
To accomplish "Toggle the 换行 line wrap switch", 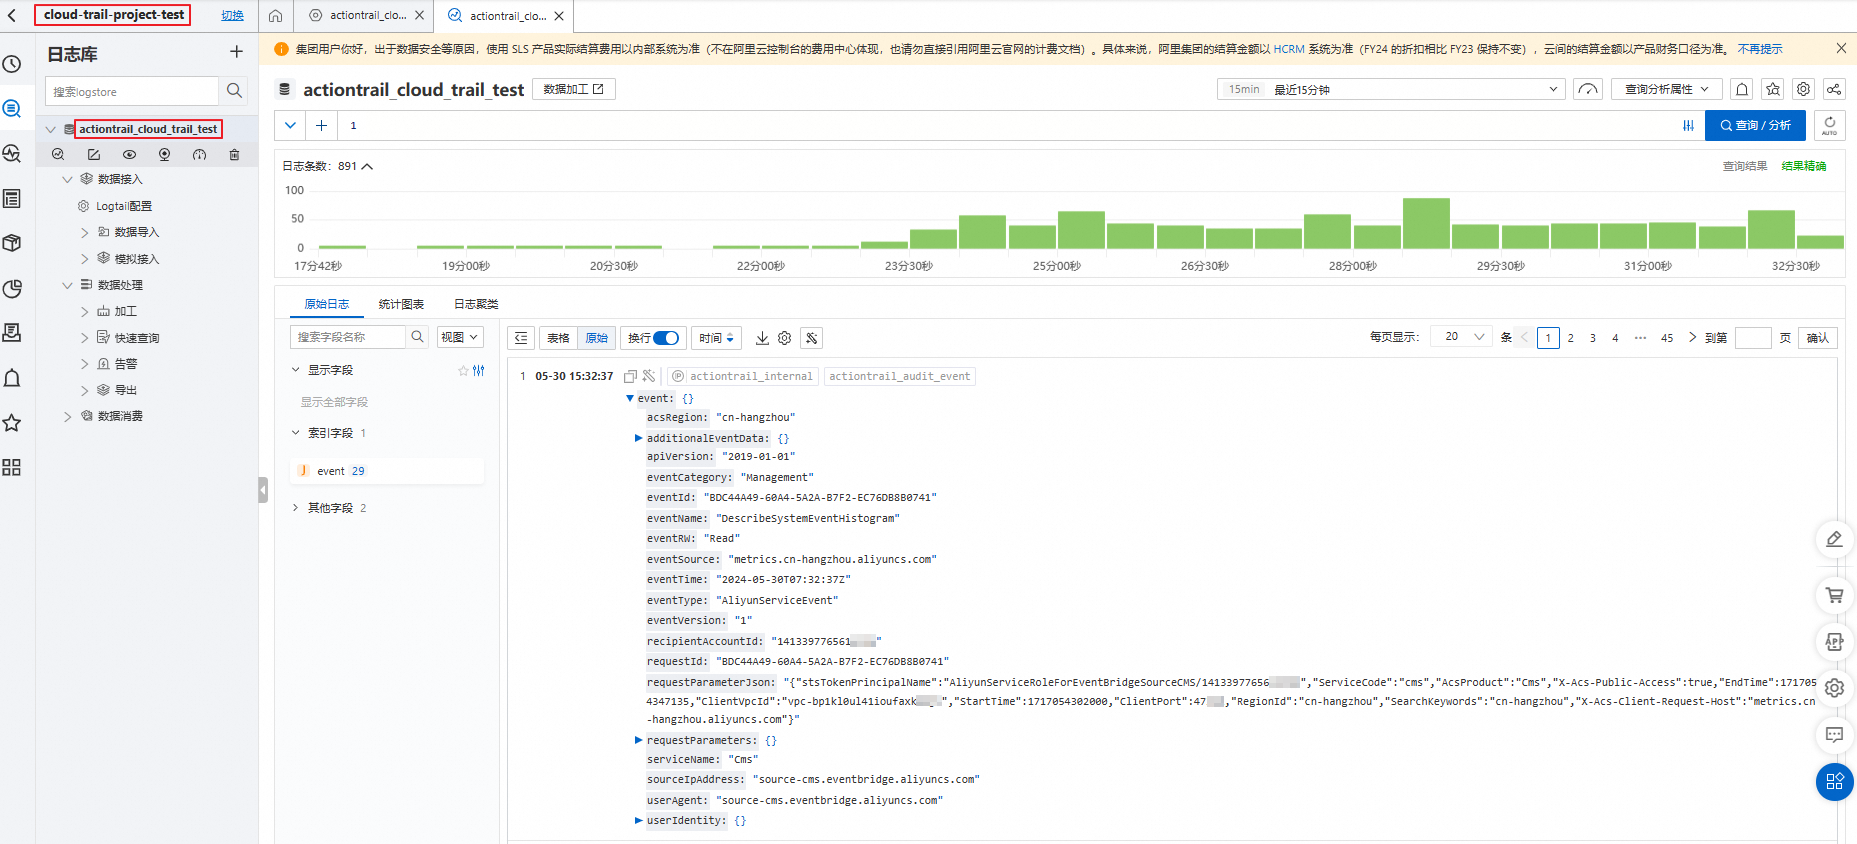I will click(x=666, y=338).
